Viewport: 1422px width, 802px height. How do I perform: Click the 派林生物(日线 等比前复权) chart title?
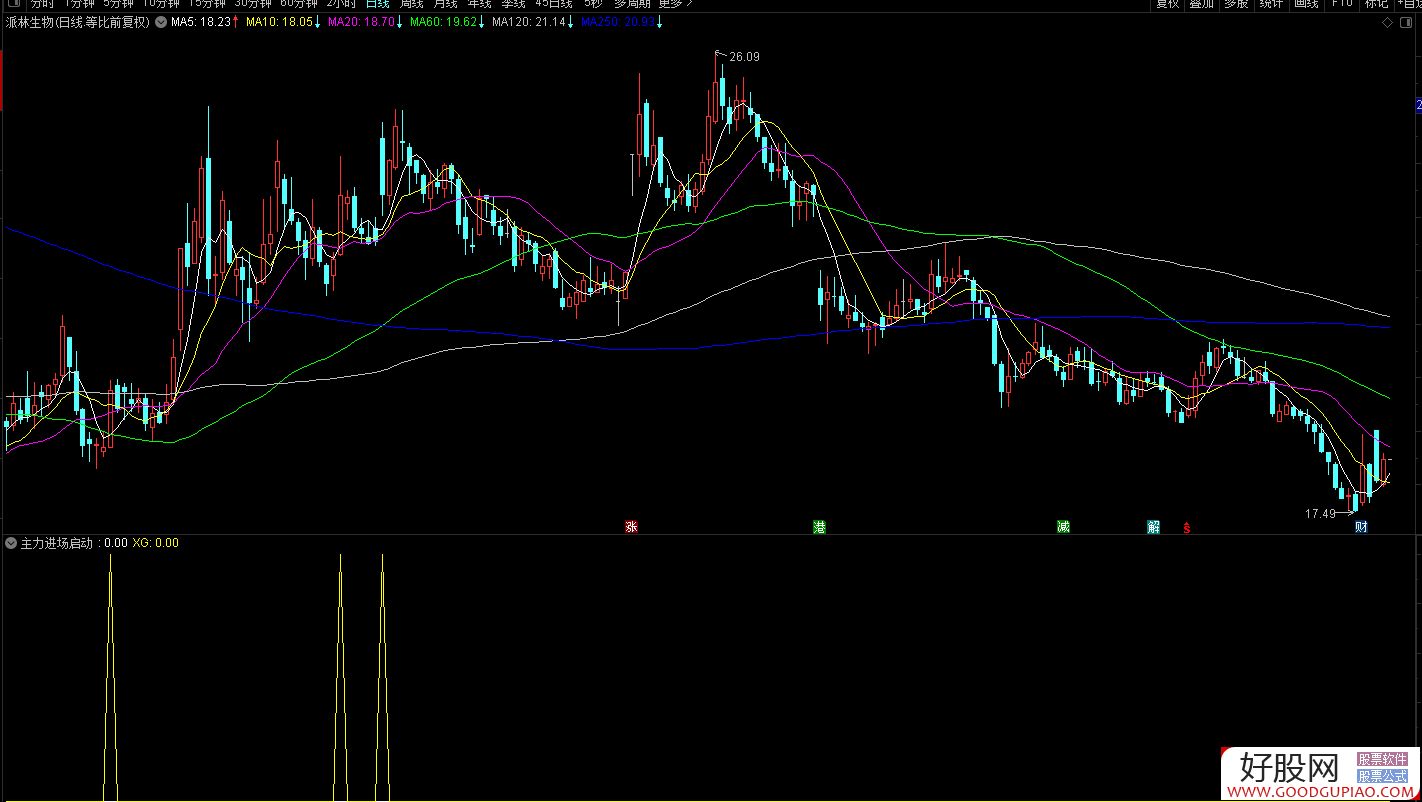pos(78,22)
